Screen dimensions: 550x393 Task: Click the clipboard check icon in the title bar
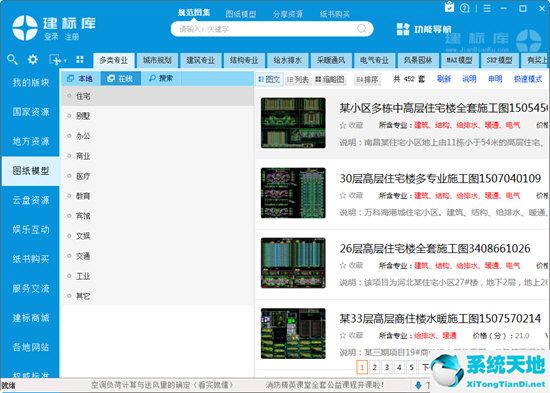449,7
